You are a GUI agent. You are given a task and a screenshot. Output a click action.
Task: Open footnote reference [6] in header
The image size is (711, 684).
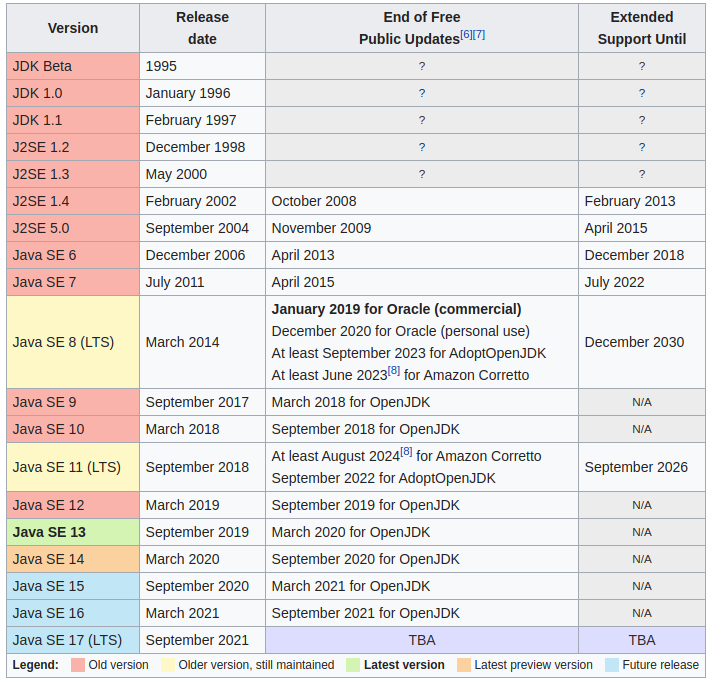pyautogui.click(x=466, y=34)
